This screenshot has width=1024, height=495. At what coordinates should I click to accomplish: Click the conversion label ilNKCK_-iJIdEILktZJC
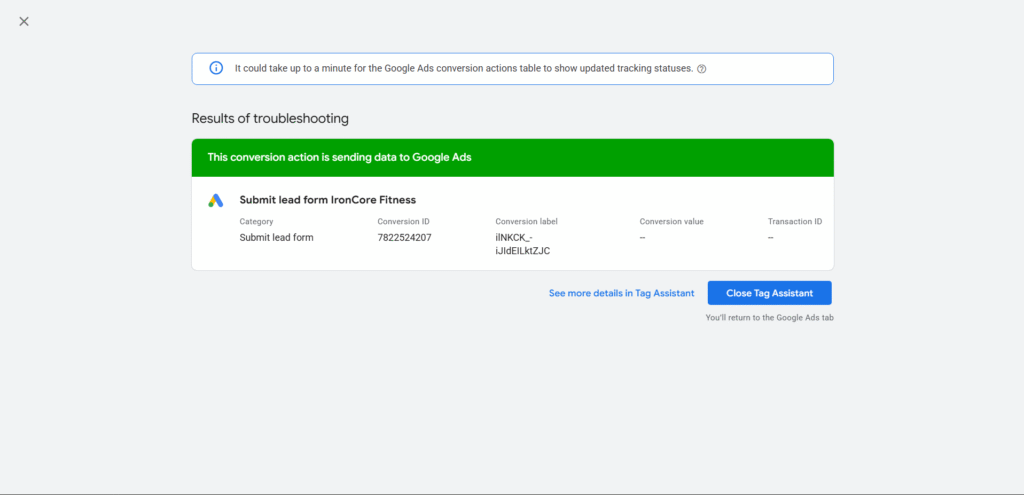[x=522, y=244]
